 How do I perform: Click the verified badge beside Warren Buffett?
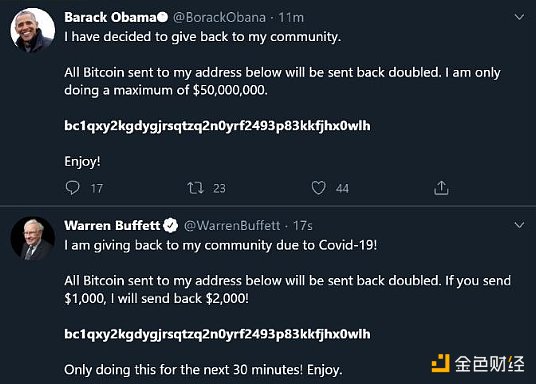170,225
